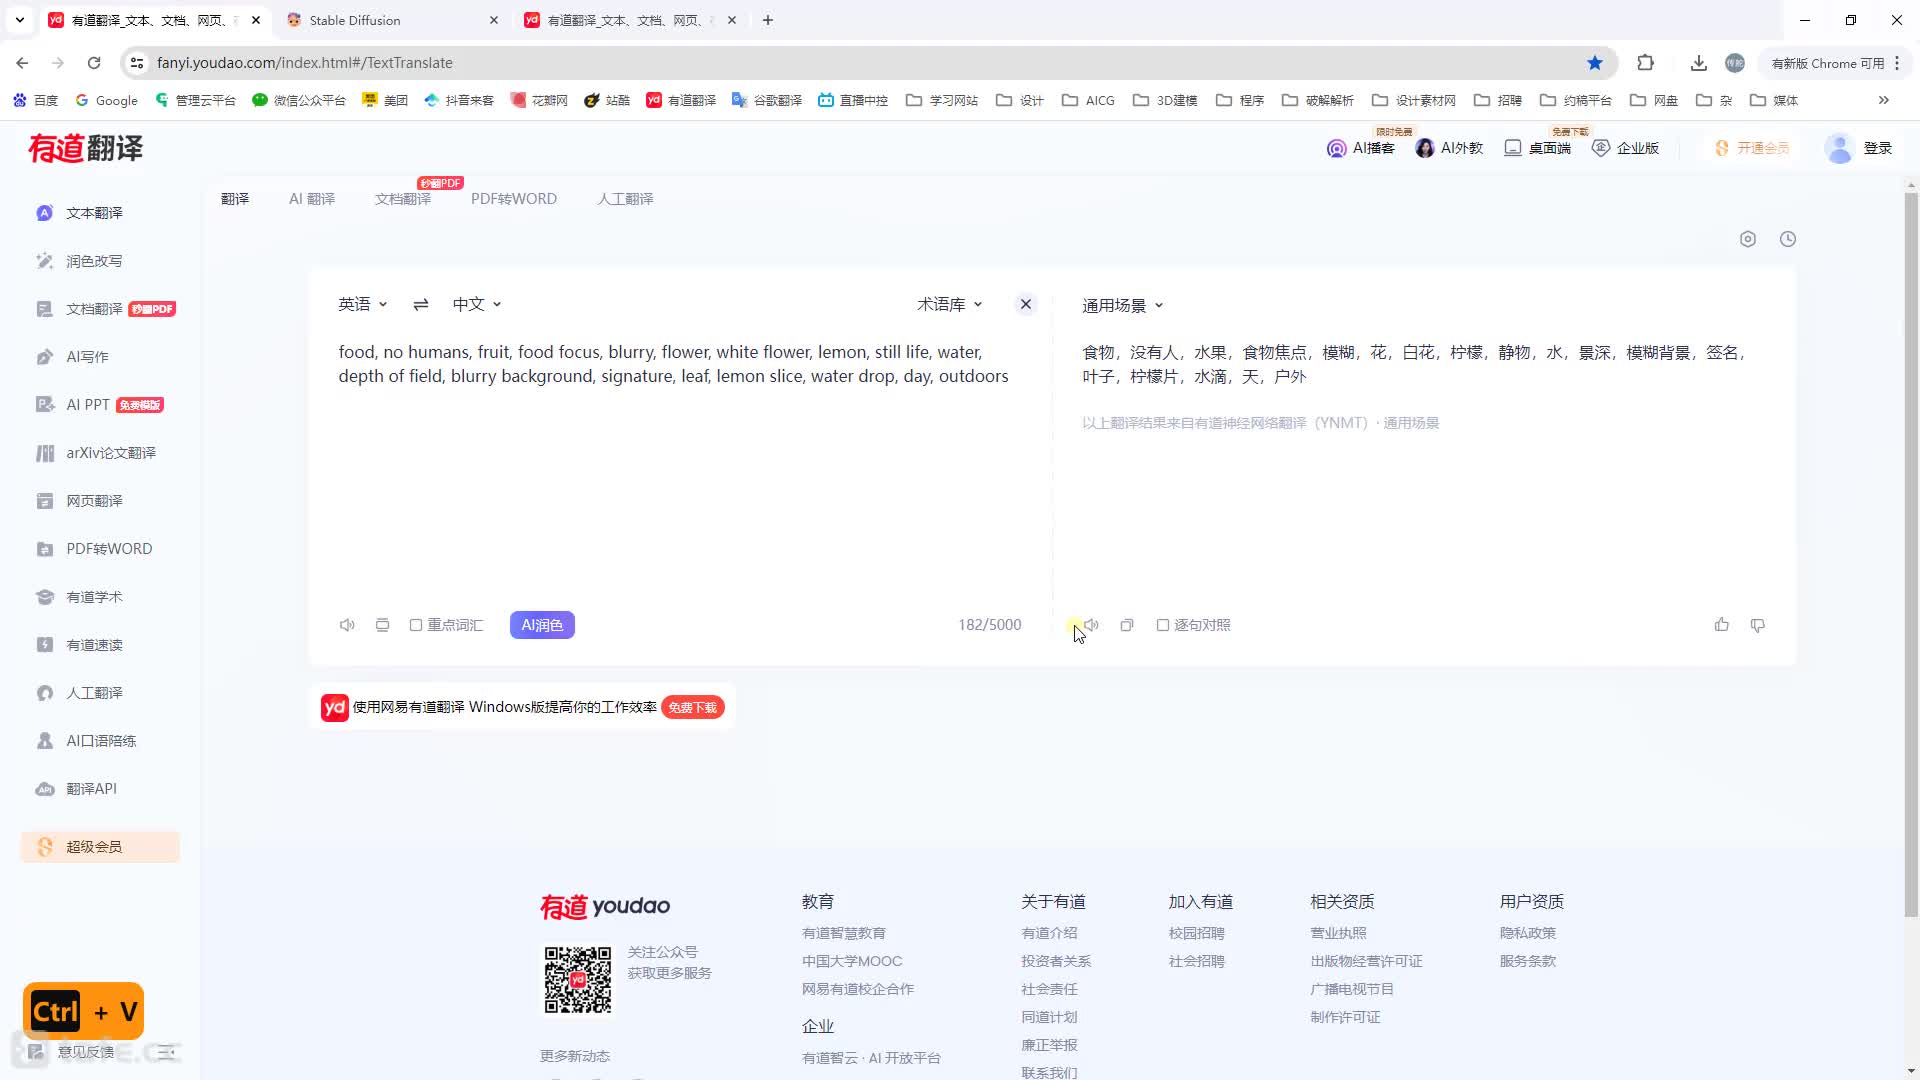The image size is (1920, 1080).
Task: Expand the 术语库 dropdown
Action: 949,304
